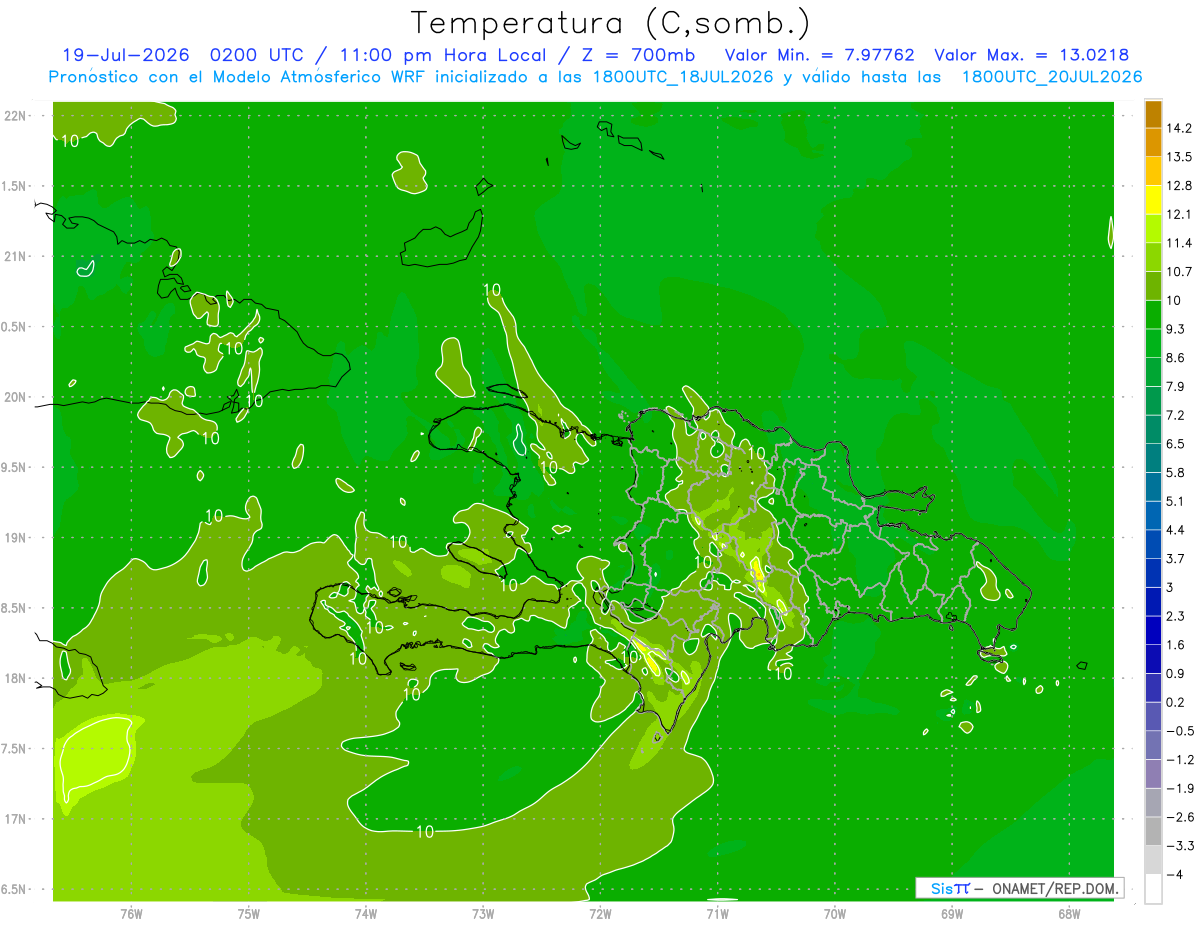Click the 10.7 colorbar value
1200x927 pixels.
(x=1179, y=272)
